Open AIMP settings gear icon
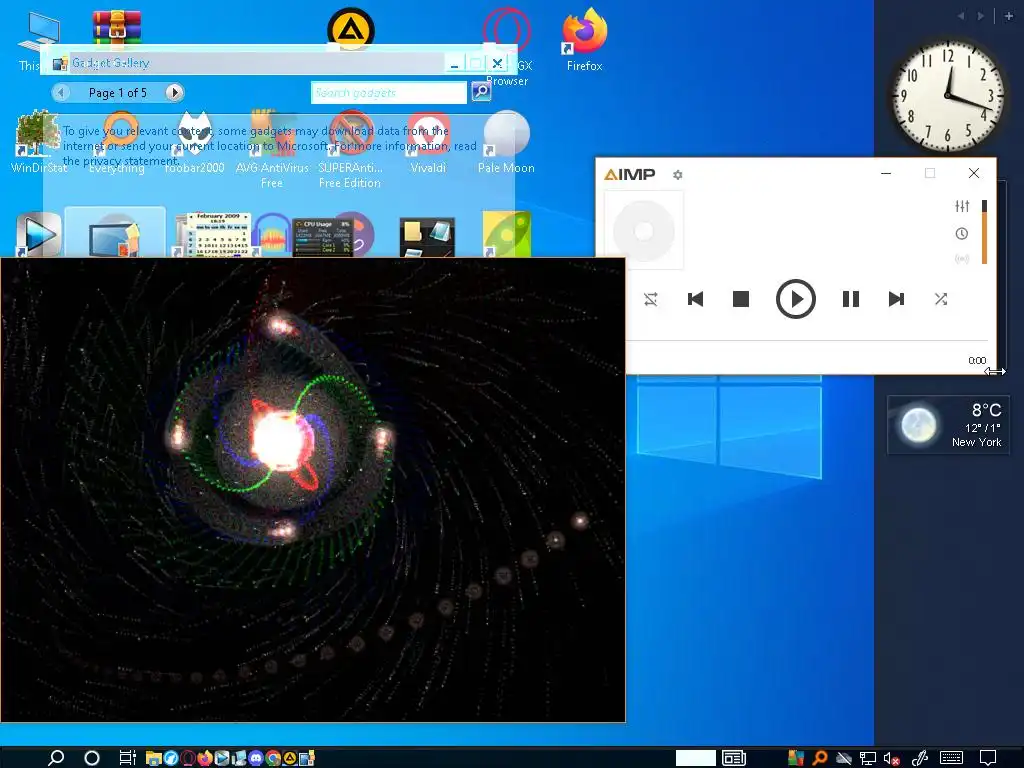 (678, 175)
